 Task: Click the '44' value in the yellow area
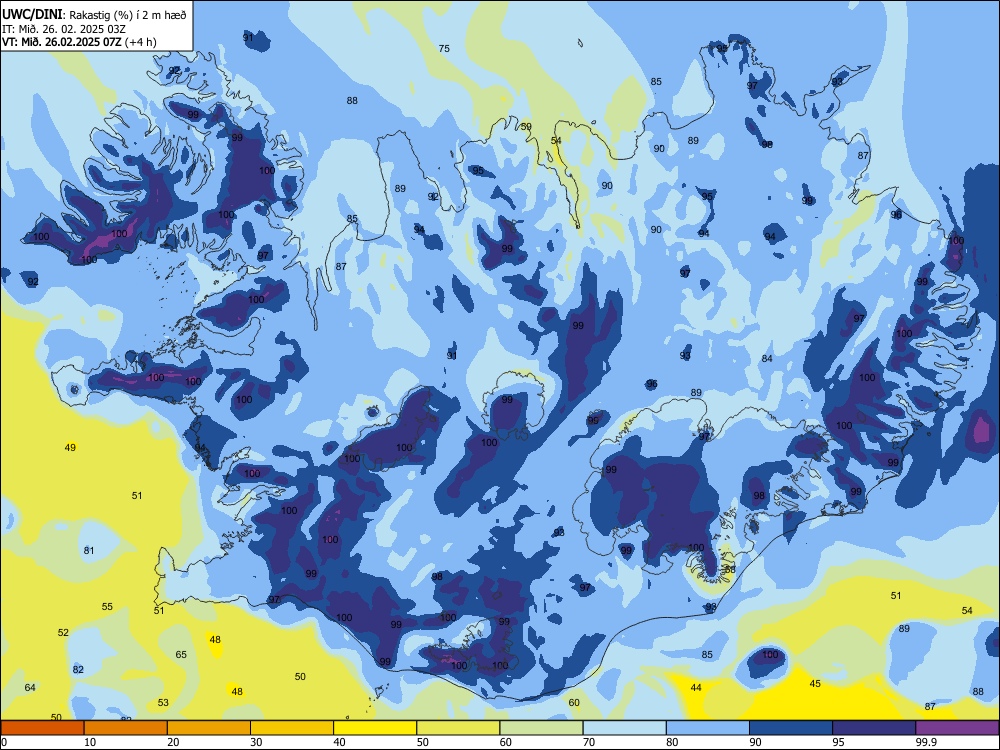696,688
